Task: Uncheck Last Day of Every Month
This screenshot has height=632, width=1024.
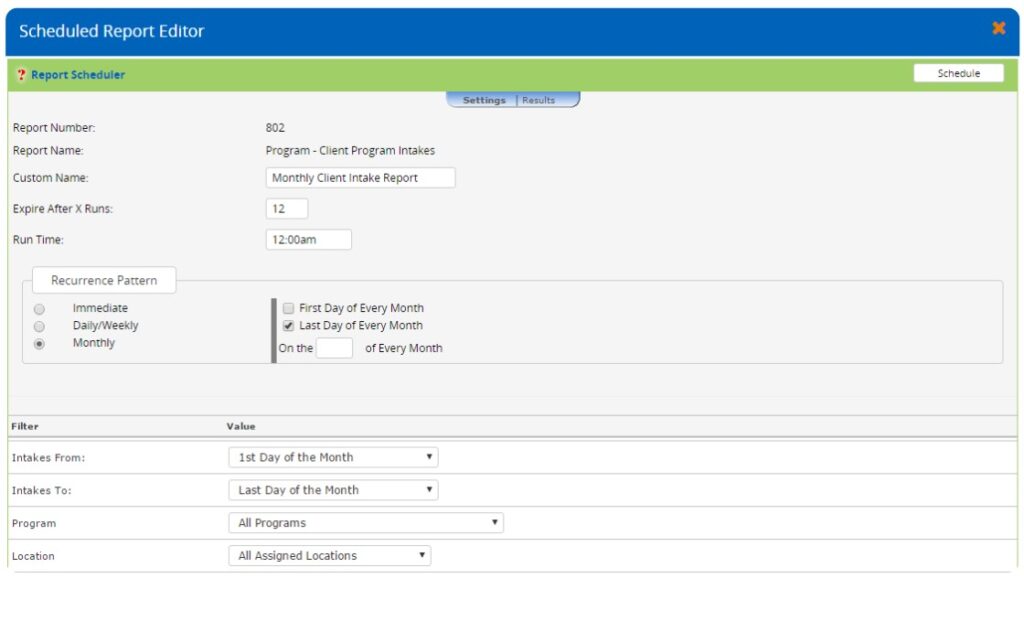Action: tap(288, 325)
